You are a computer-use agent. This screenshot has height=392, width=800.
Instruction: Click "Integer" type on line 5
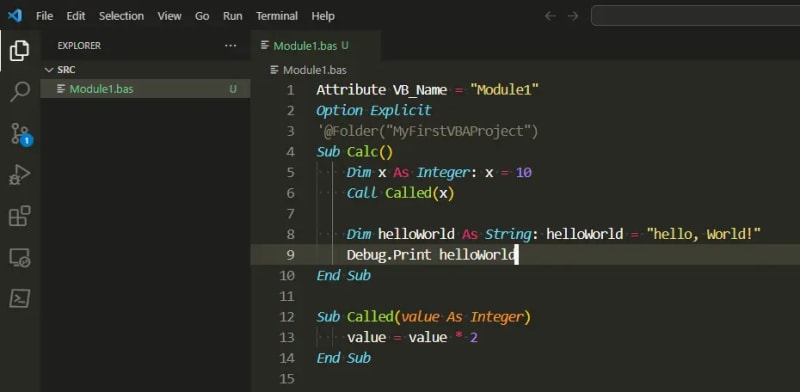click(x=443, y=173)
